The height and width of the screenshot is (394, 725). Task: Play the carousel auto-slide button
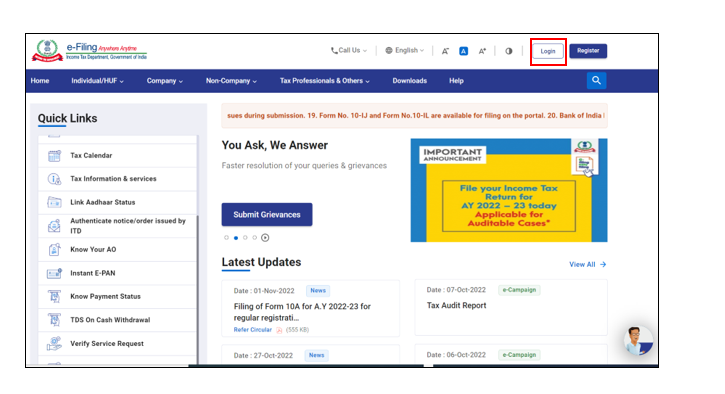coord(265,238)
